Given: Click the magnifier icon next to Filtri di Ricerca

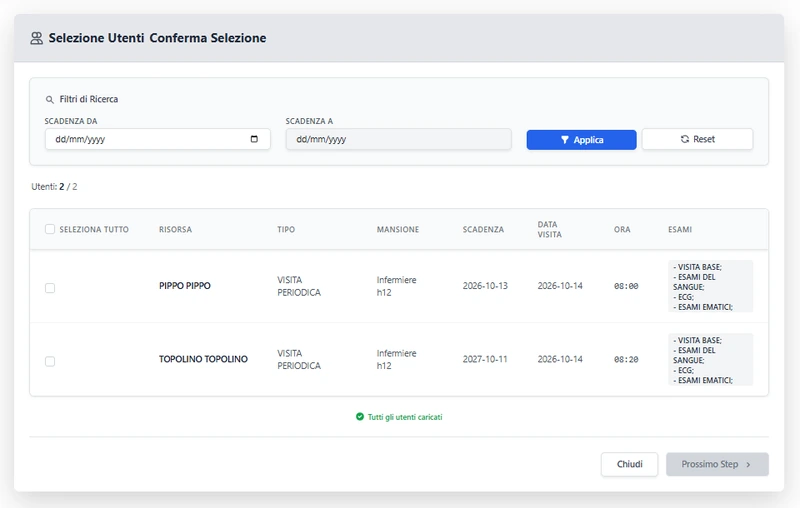Looking at the screenshot, I should 49,99.
